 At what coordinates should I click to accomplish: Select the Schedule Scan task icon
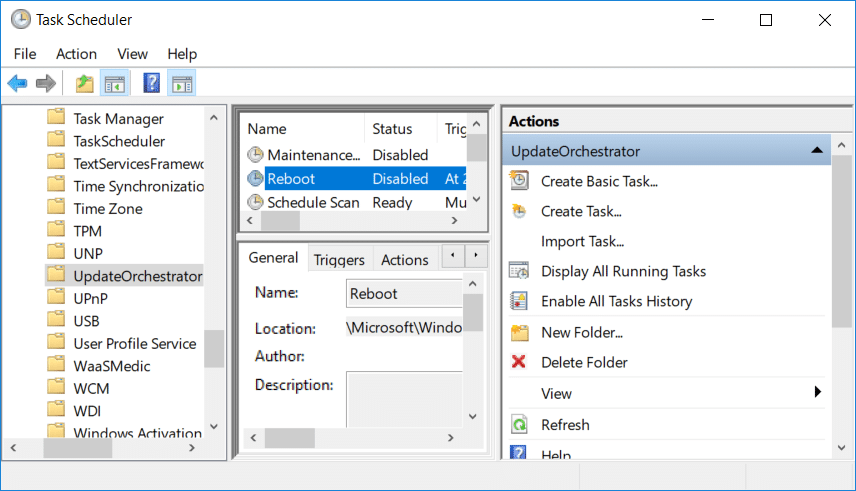tap(256, 202)
